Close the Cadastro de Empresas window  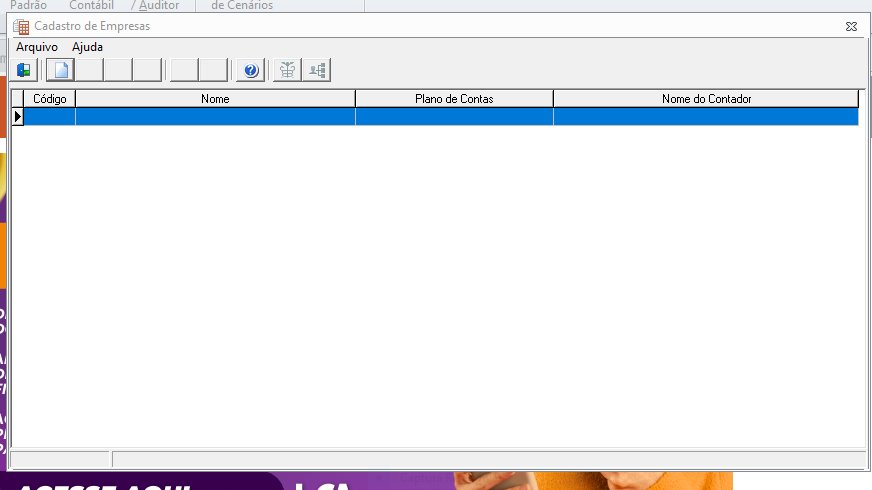850,26
